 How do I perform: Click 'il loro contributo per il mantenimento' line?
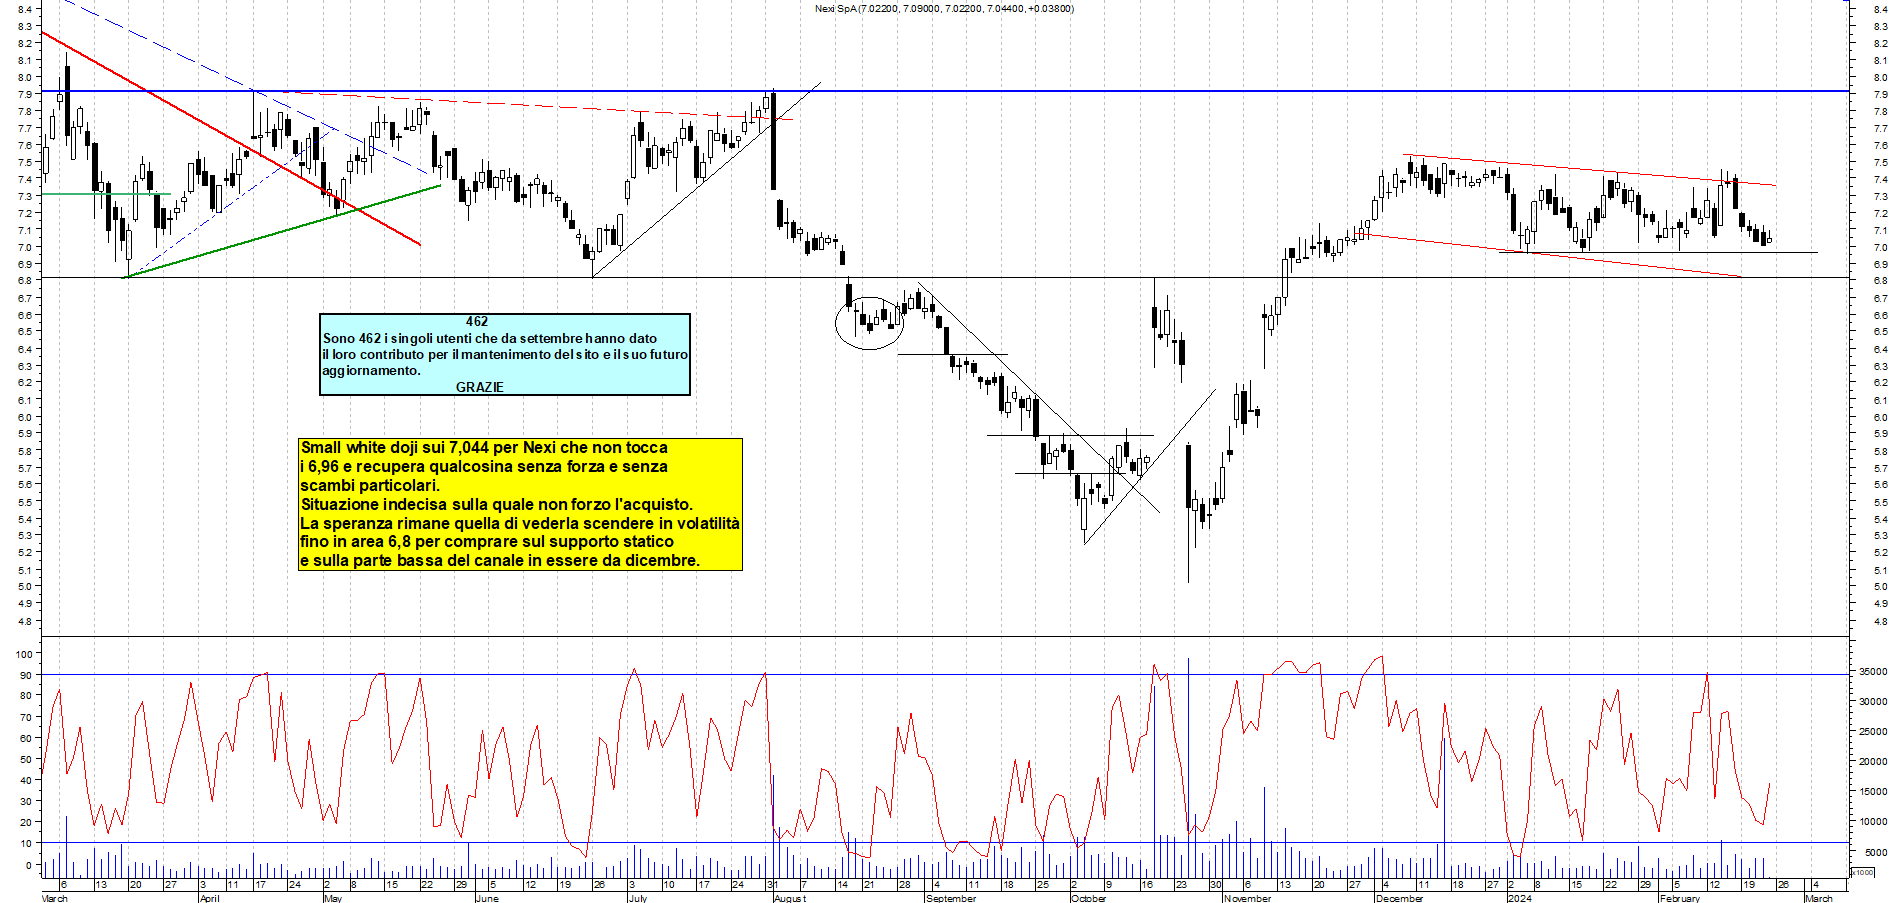click(505, 354)
